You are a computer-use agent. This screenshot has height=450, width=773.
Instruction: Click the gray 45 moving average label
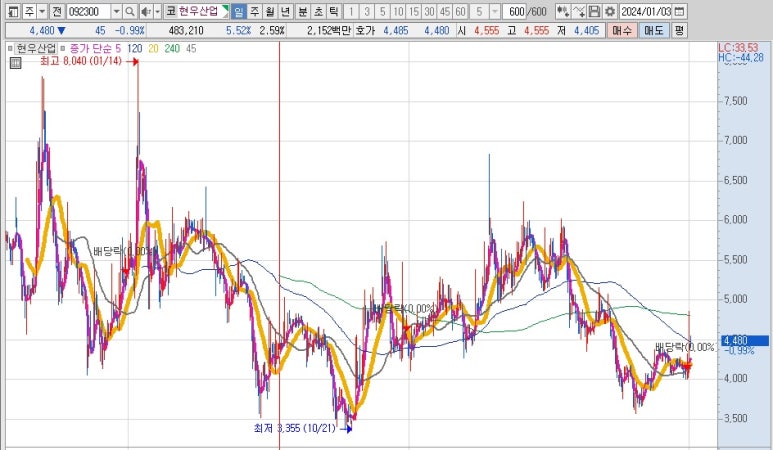coord(191,48)
